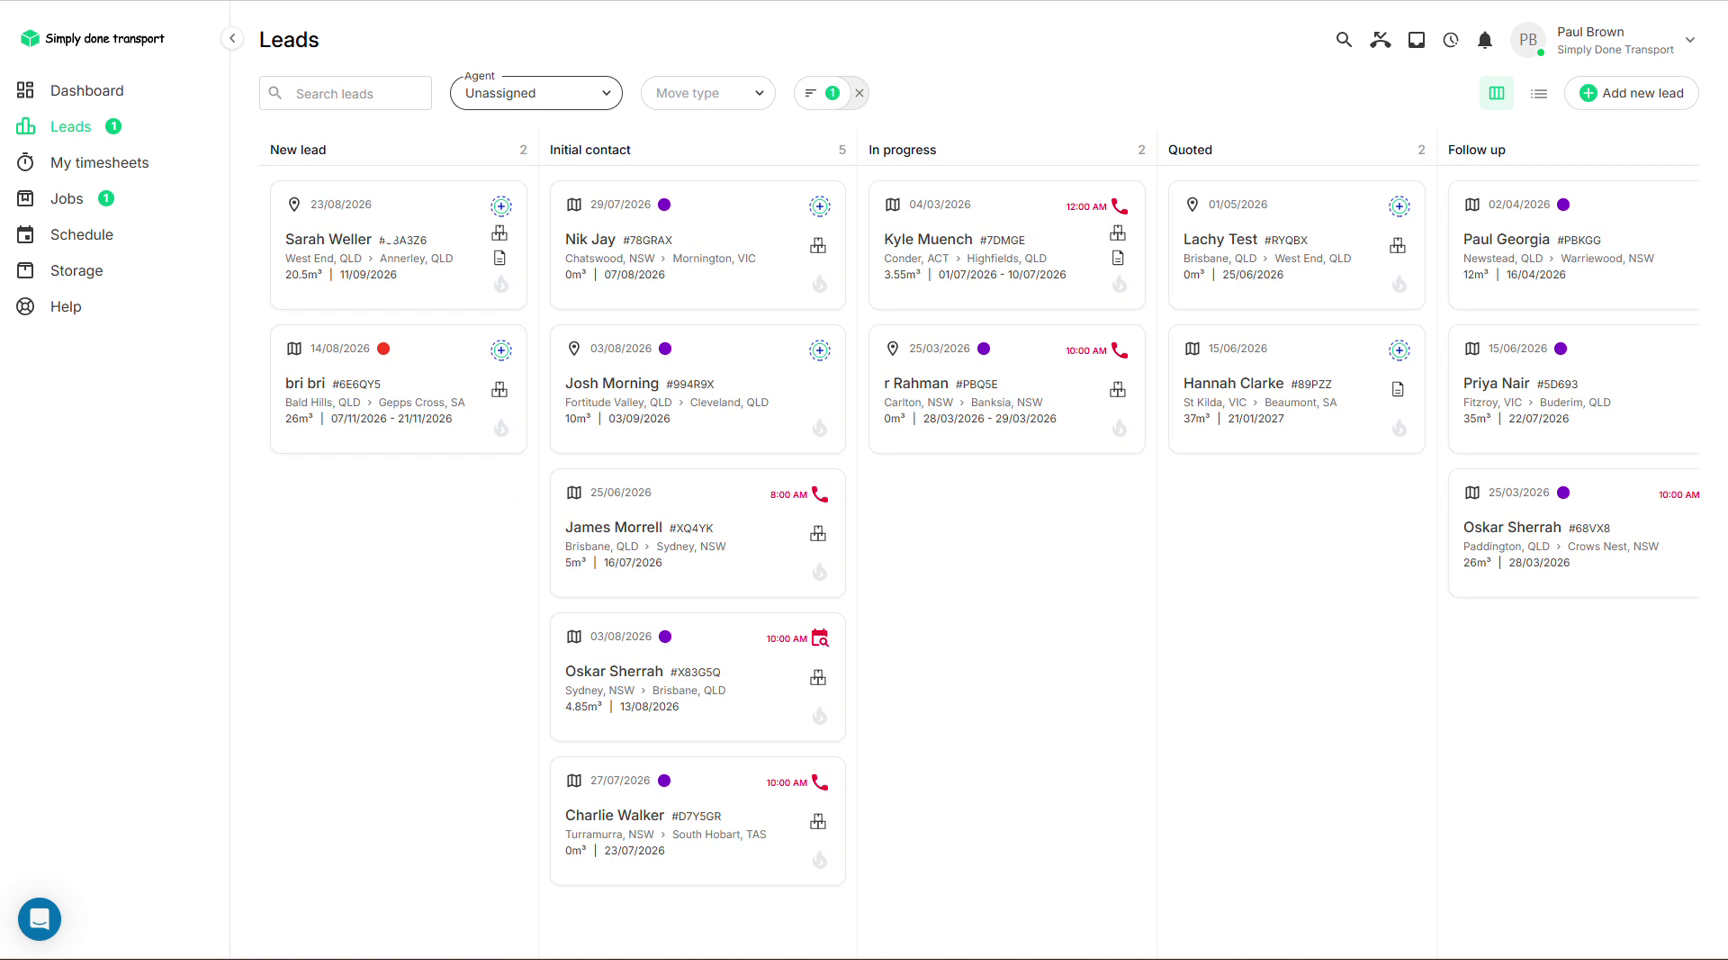The width and height of the screenshot is (1728, 960).
Task: Toggle the hot lead flame on Kyle Muench card
Action: (x=1120, y=284)
